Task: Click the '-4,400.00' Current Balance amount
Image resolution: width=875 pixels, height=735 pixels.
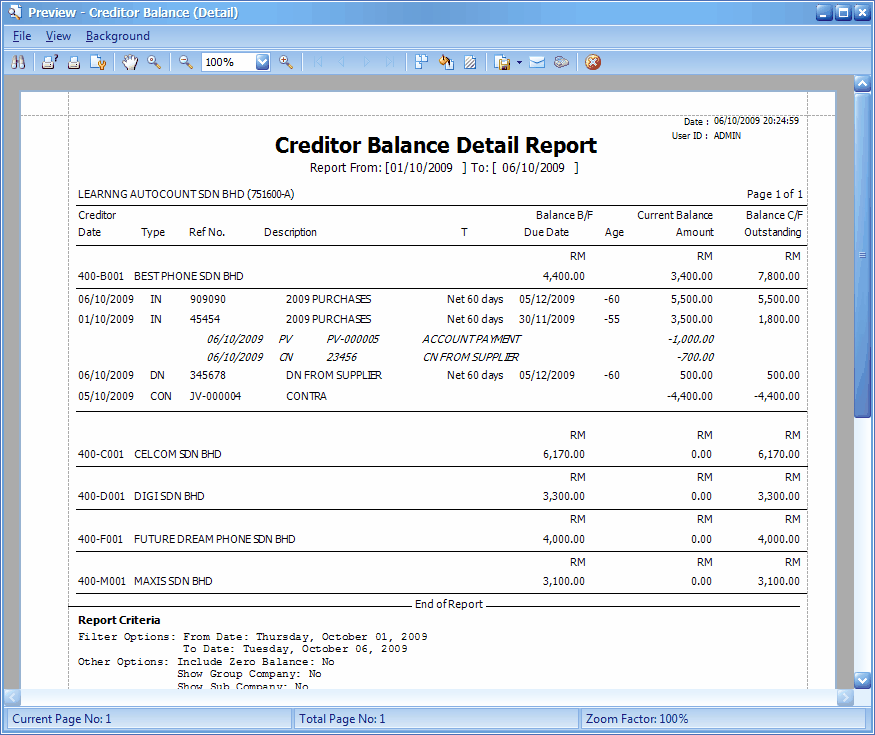Action: (690, 396)
